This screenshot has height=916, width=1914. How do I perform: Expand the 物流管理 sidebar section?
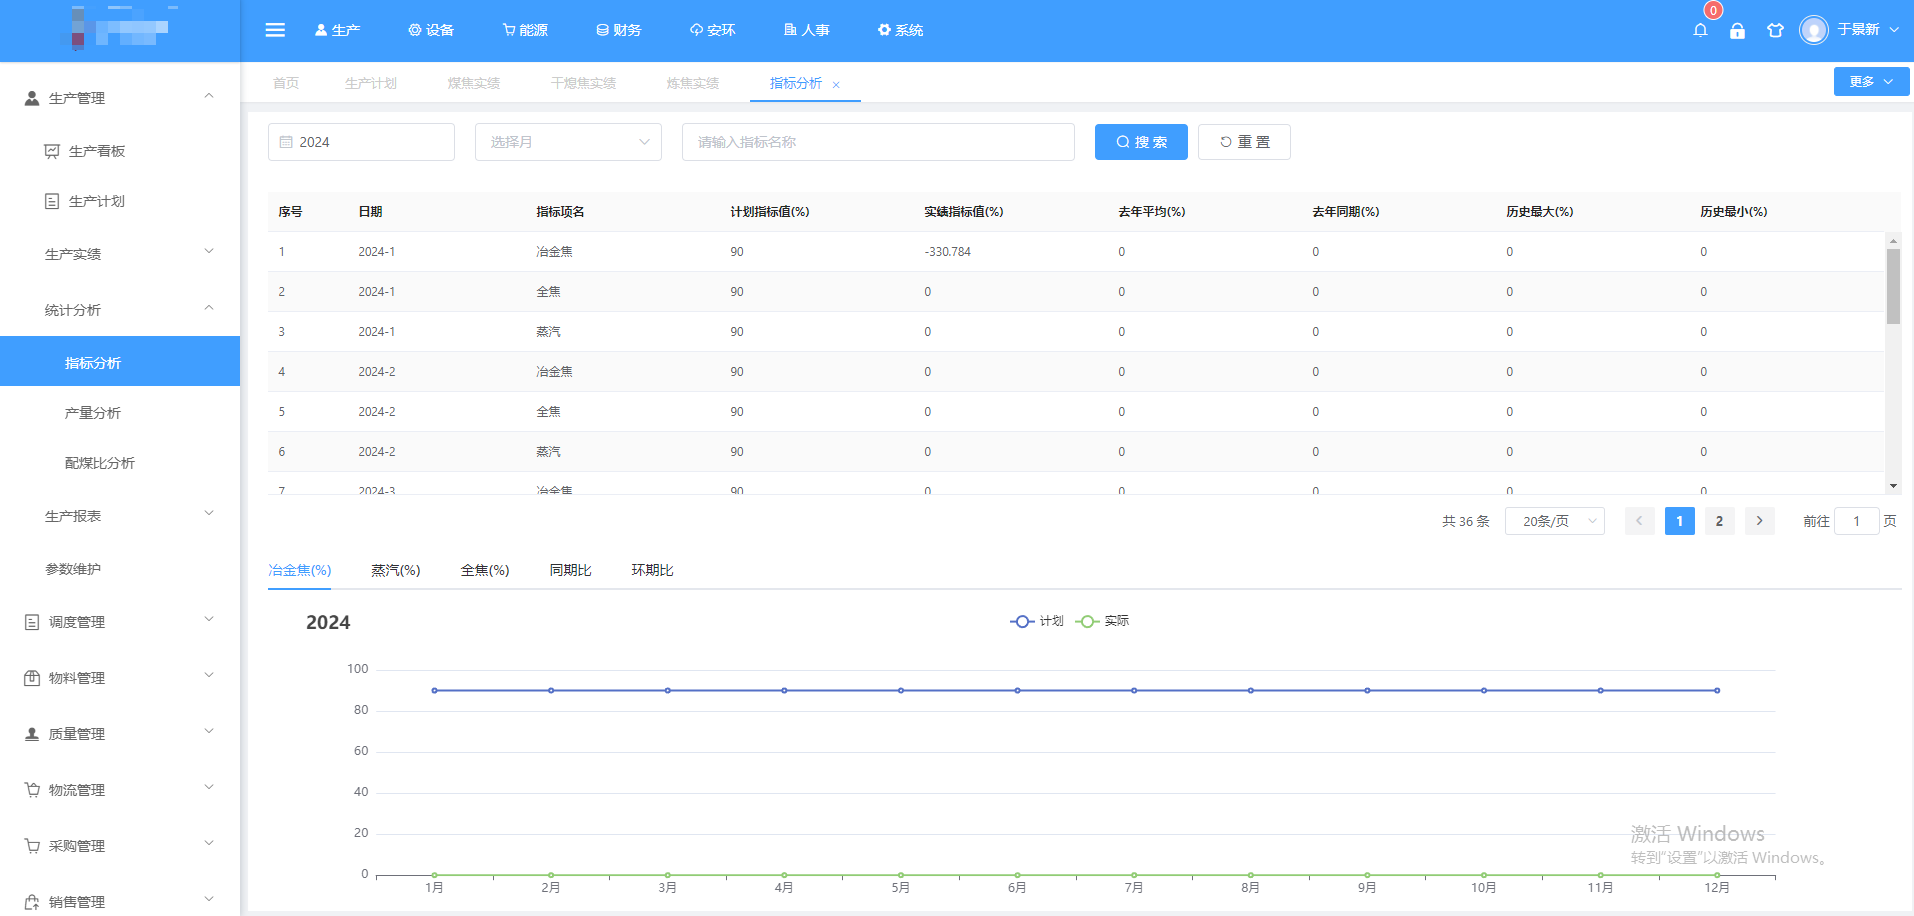pos(120,790)
